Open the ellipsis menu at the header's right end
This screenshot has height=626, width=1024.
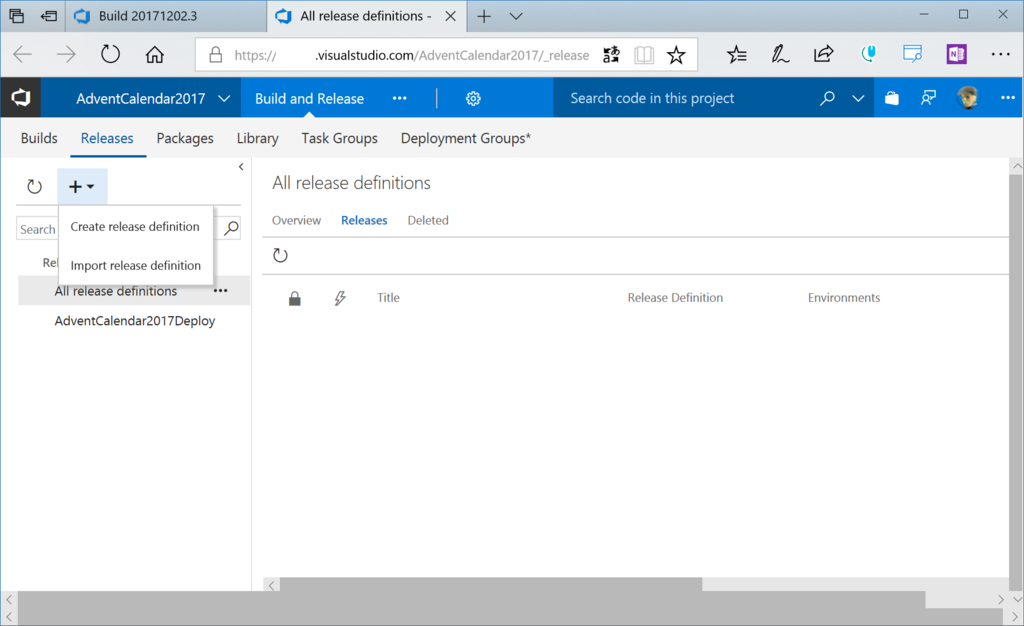click(1008, 98)
